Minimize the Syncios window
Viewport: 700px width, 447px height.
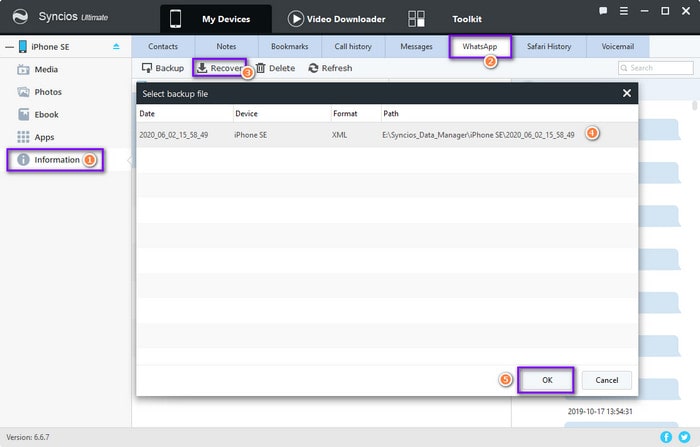pos(644,11)
